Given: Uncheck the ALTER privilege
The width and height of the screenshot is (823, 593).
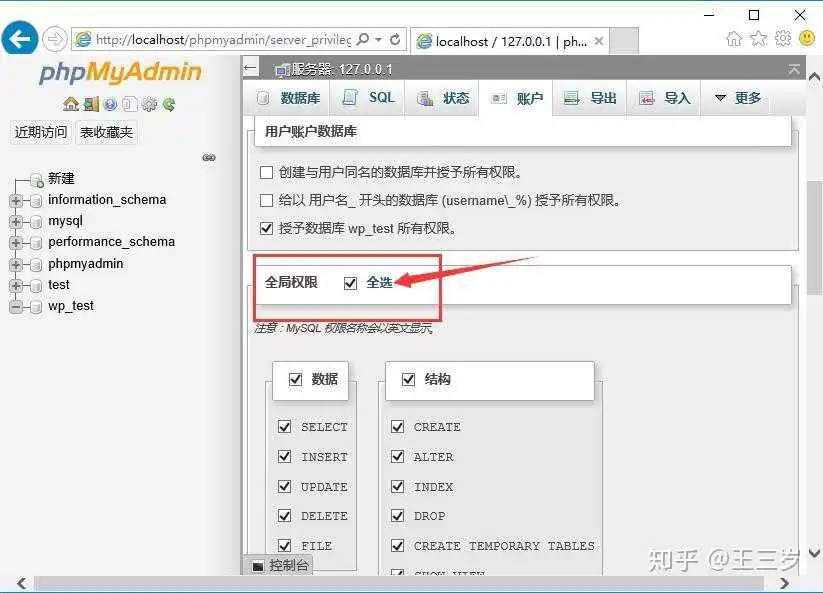Looking at the screenshot, I should click(398, 457).
